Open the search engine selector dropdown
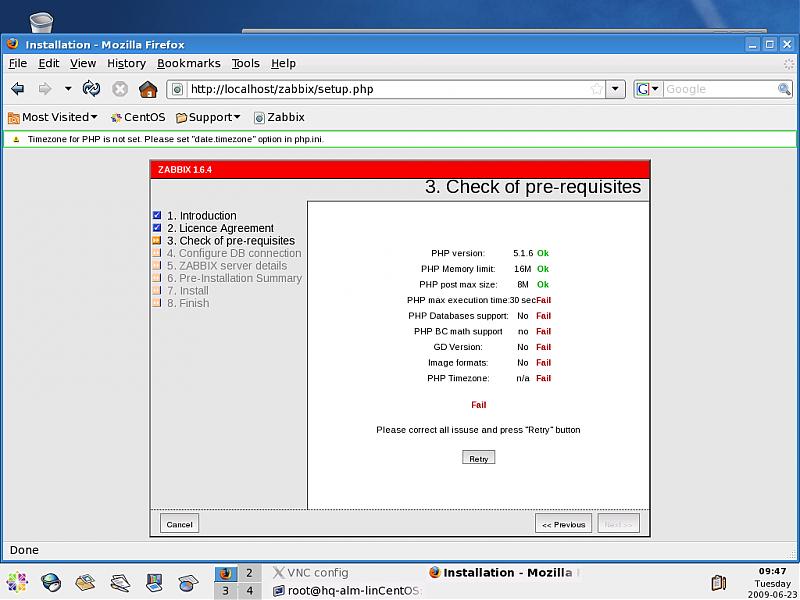The width and height of the screenshot is (800, 600). [648, 89]
